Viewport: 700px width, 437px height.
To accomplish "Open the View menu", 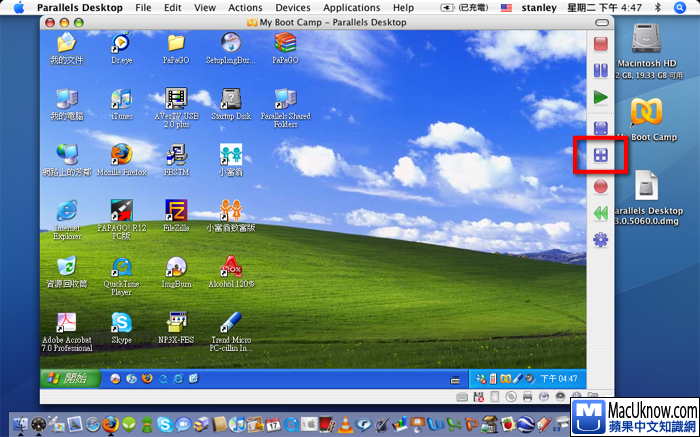I will [x=204, y=7].
